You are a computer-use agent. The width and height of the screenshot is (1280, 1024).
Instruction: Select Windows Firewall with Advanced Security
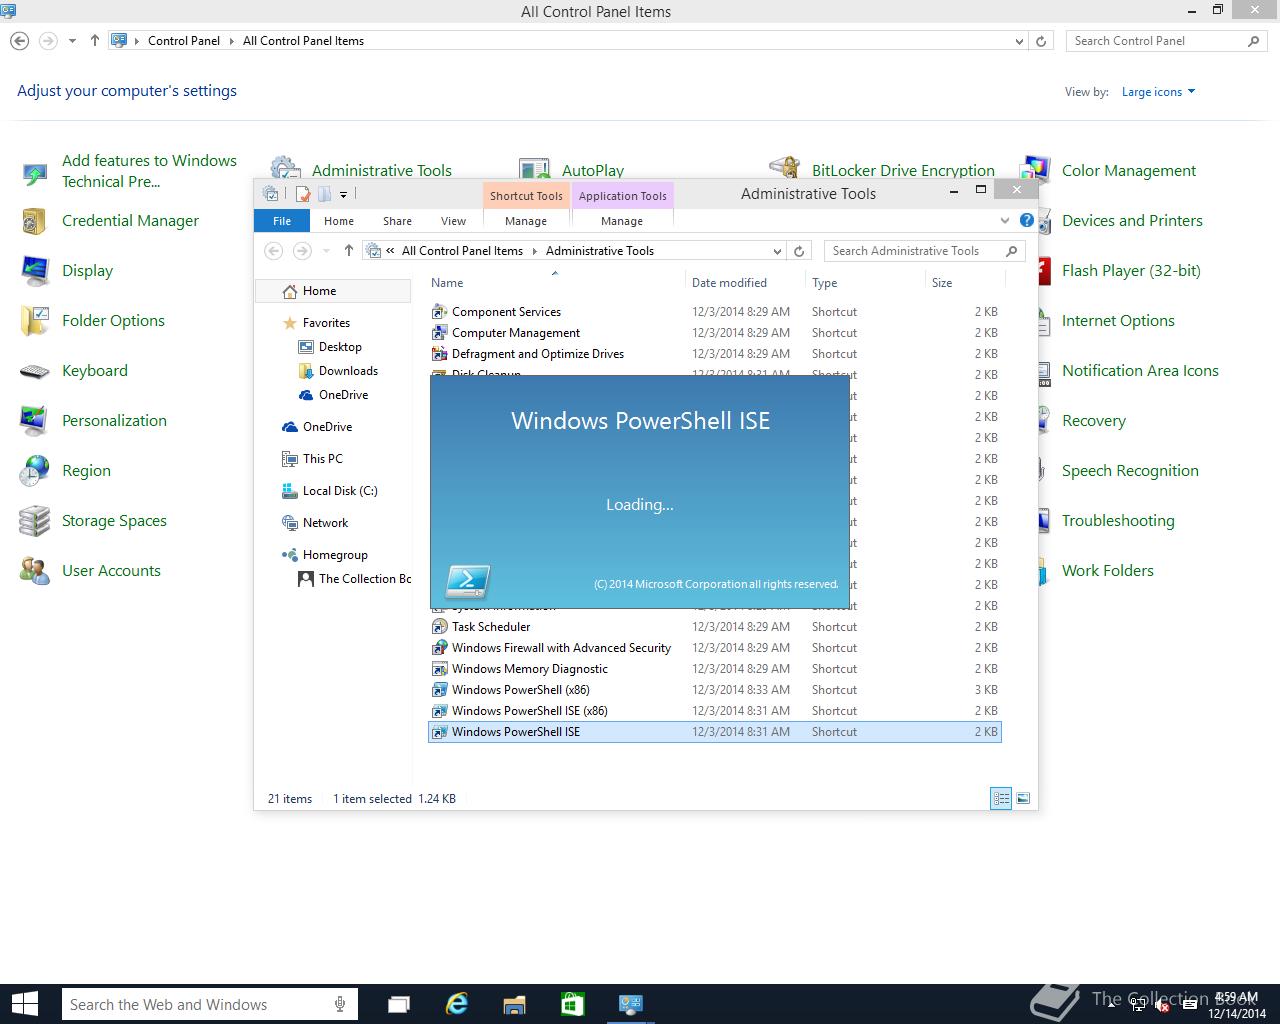pyautogui.click(x=714, y=648)
